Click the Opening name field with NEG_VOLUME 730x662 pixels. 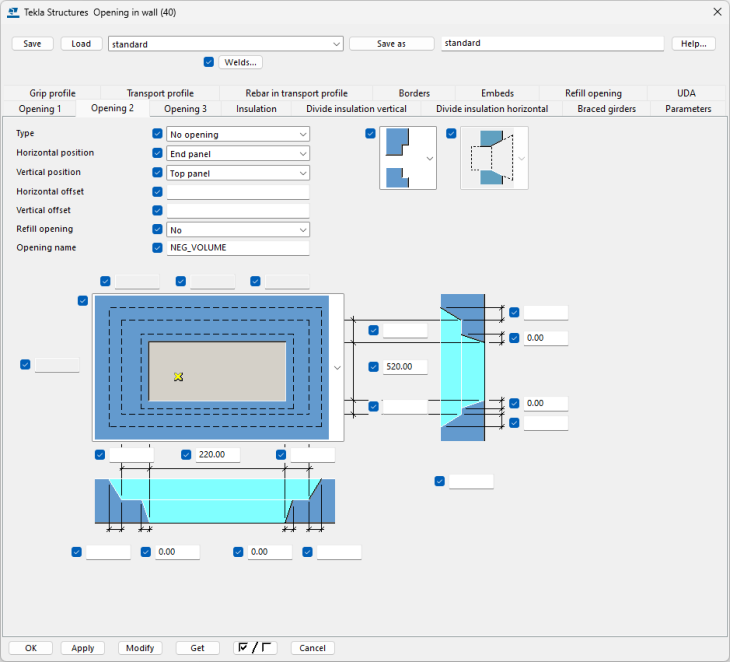coord(238,248)
